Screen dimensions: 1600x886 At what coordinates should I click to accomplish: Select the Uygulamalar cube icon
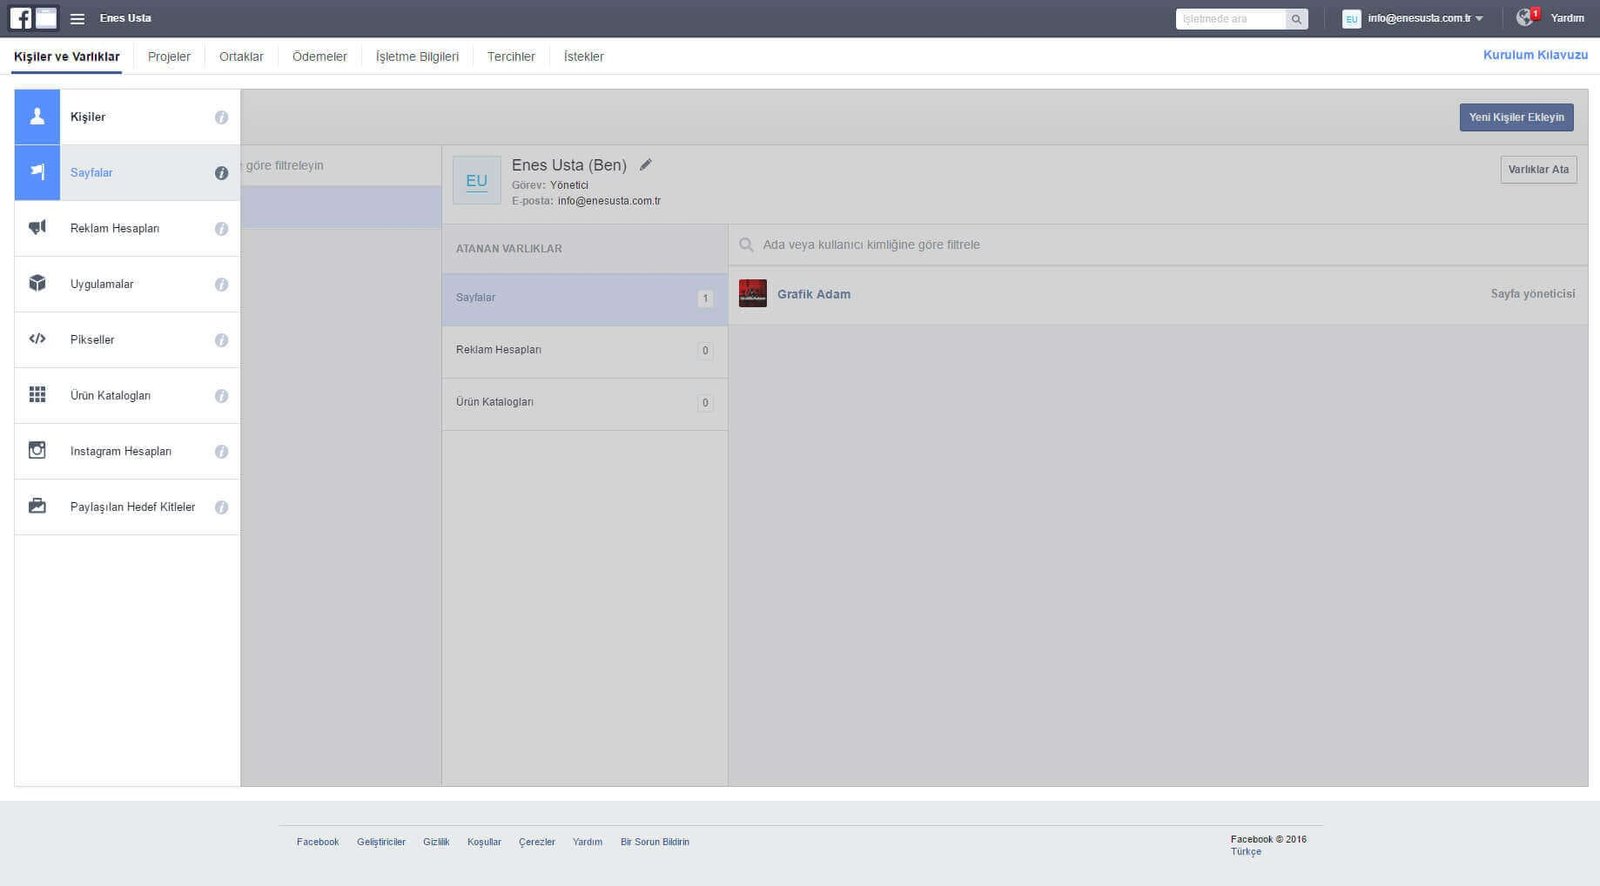pos(37,284)
